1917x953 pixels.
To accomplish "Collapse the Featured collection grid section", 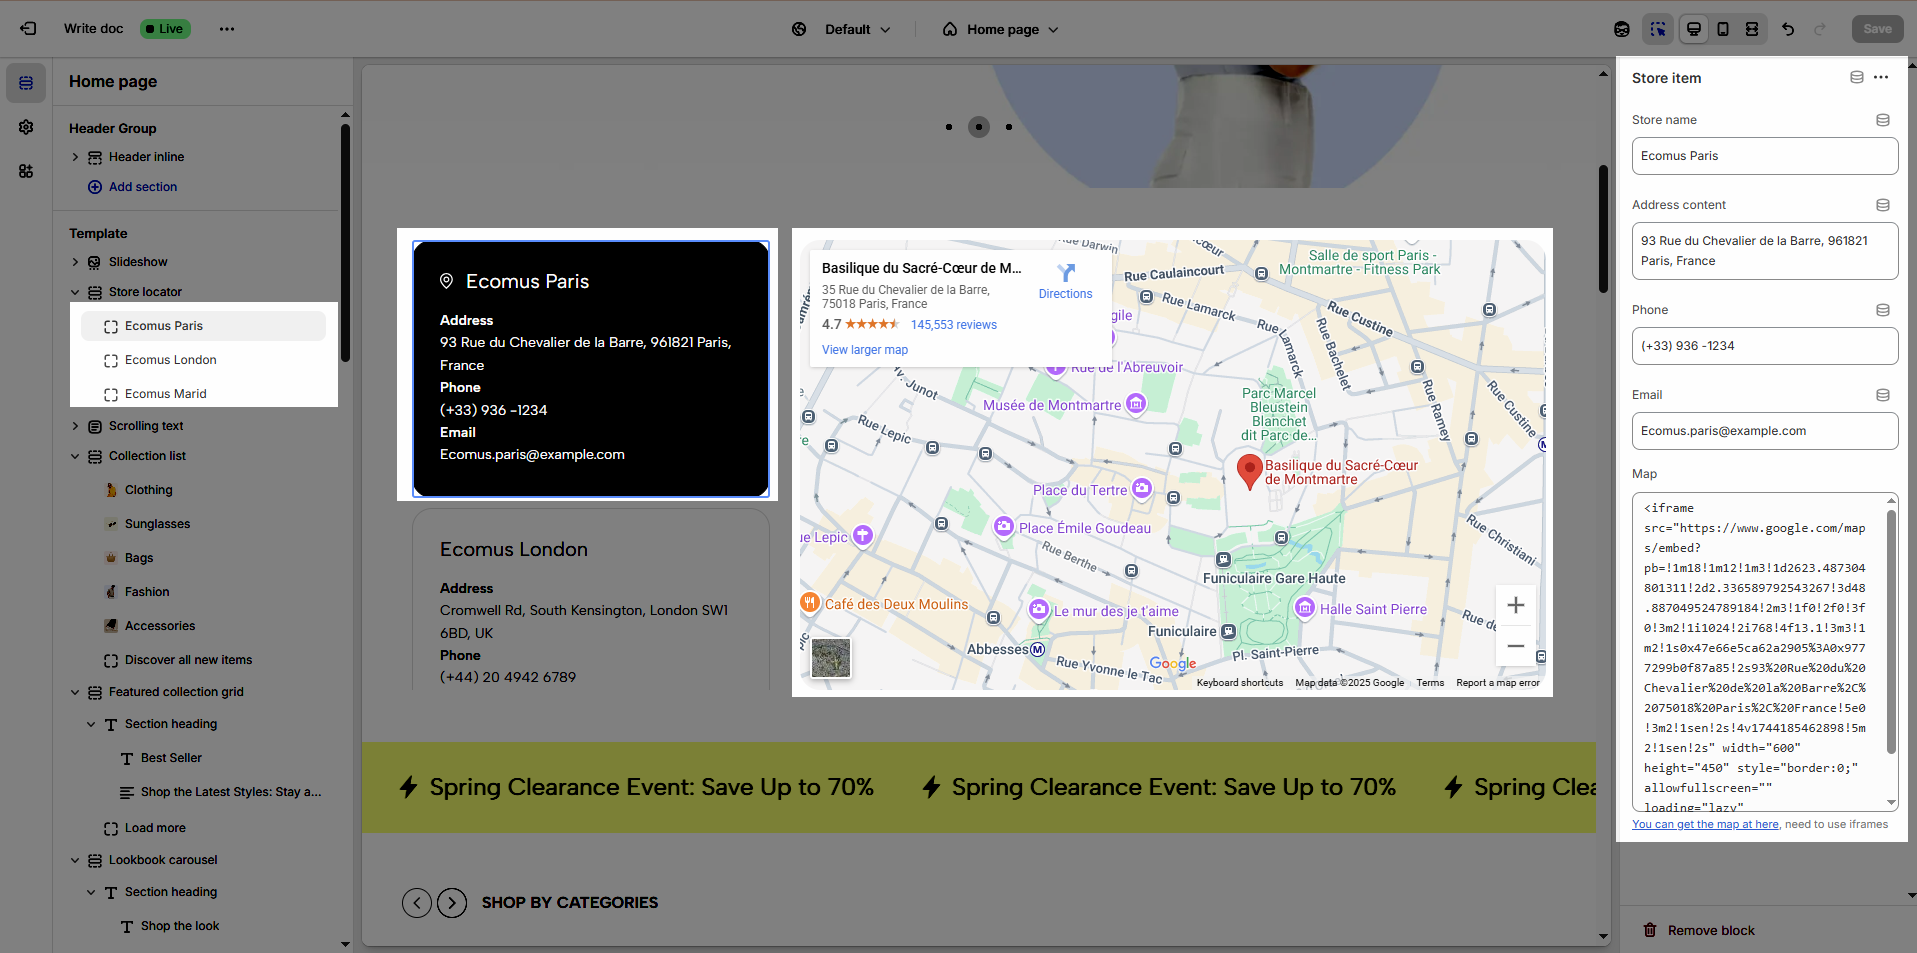I will (75, 692).
